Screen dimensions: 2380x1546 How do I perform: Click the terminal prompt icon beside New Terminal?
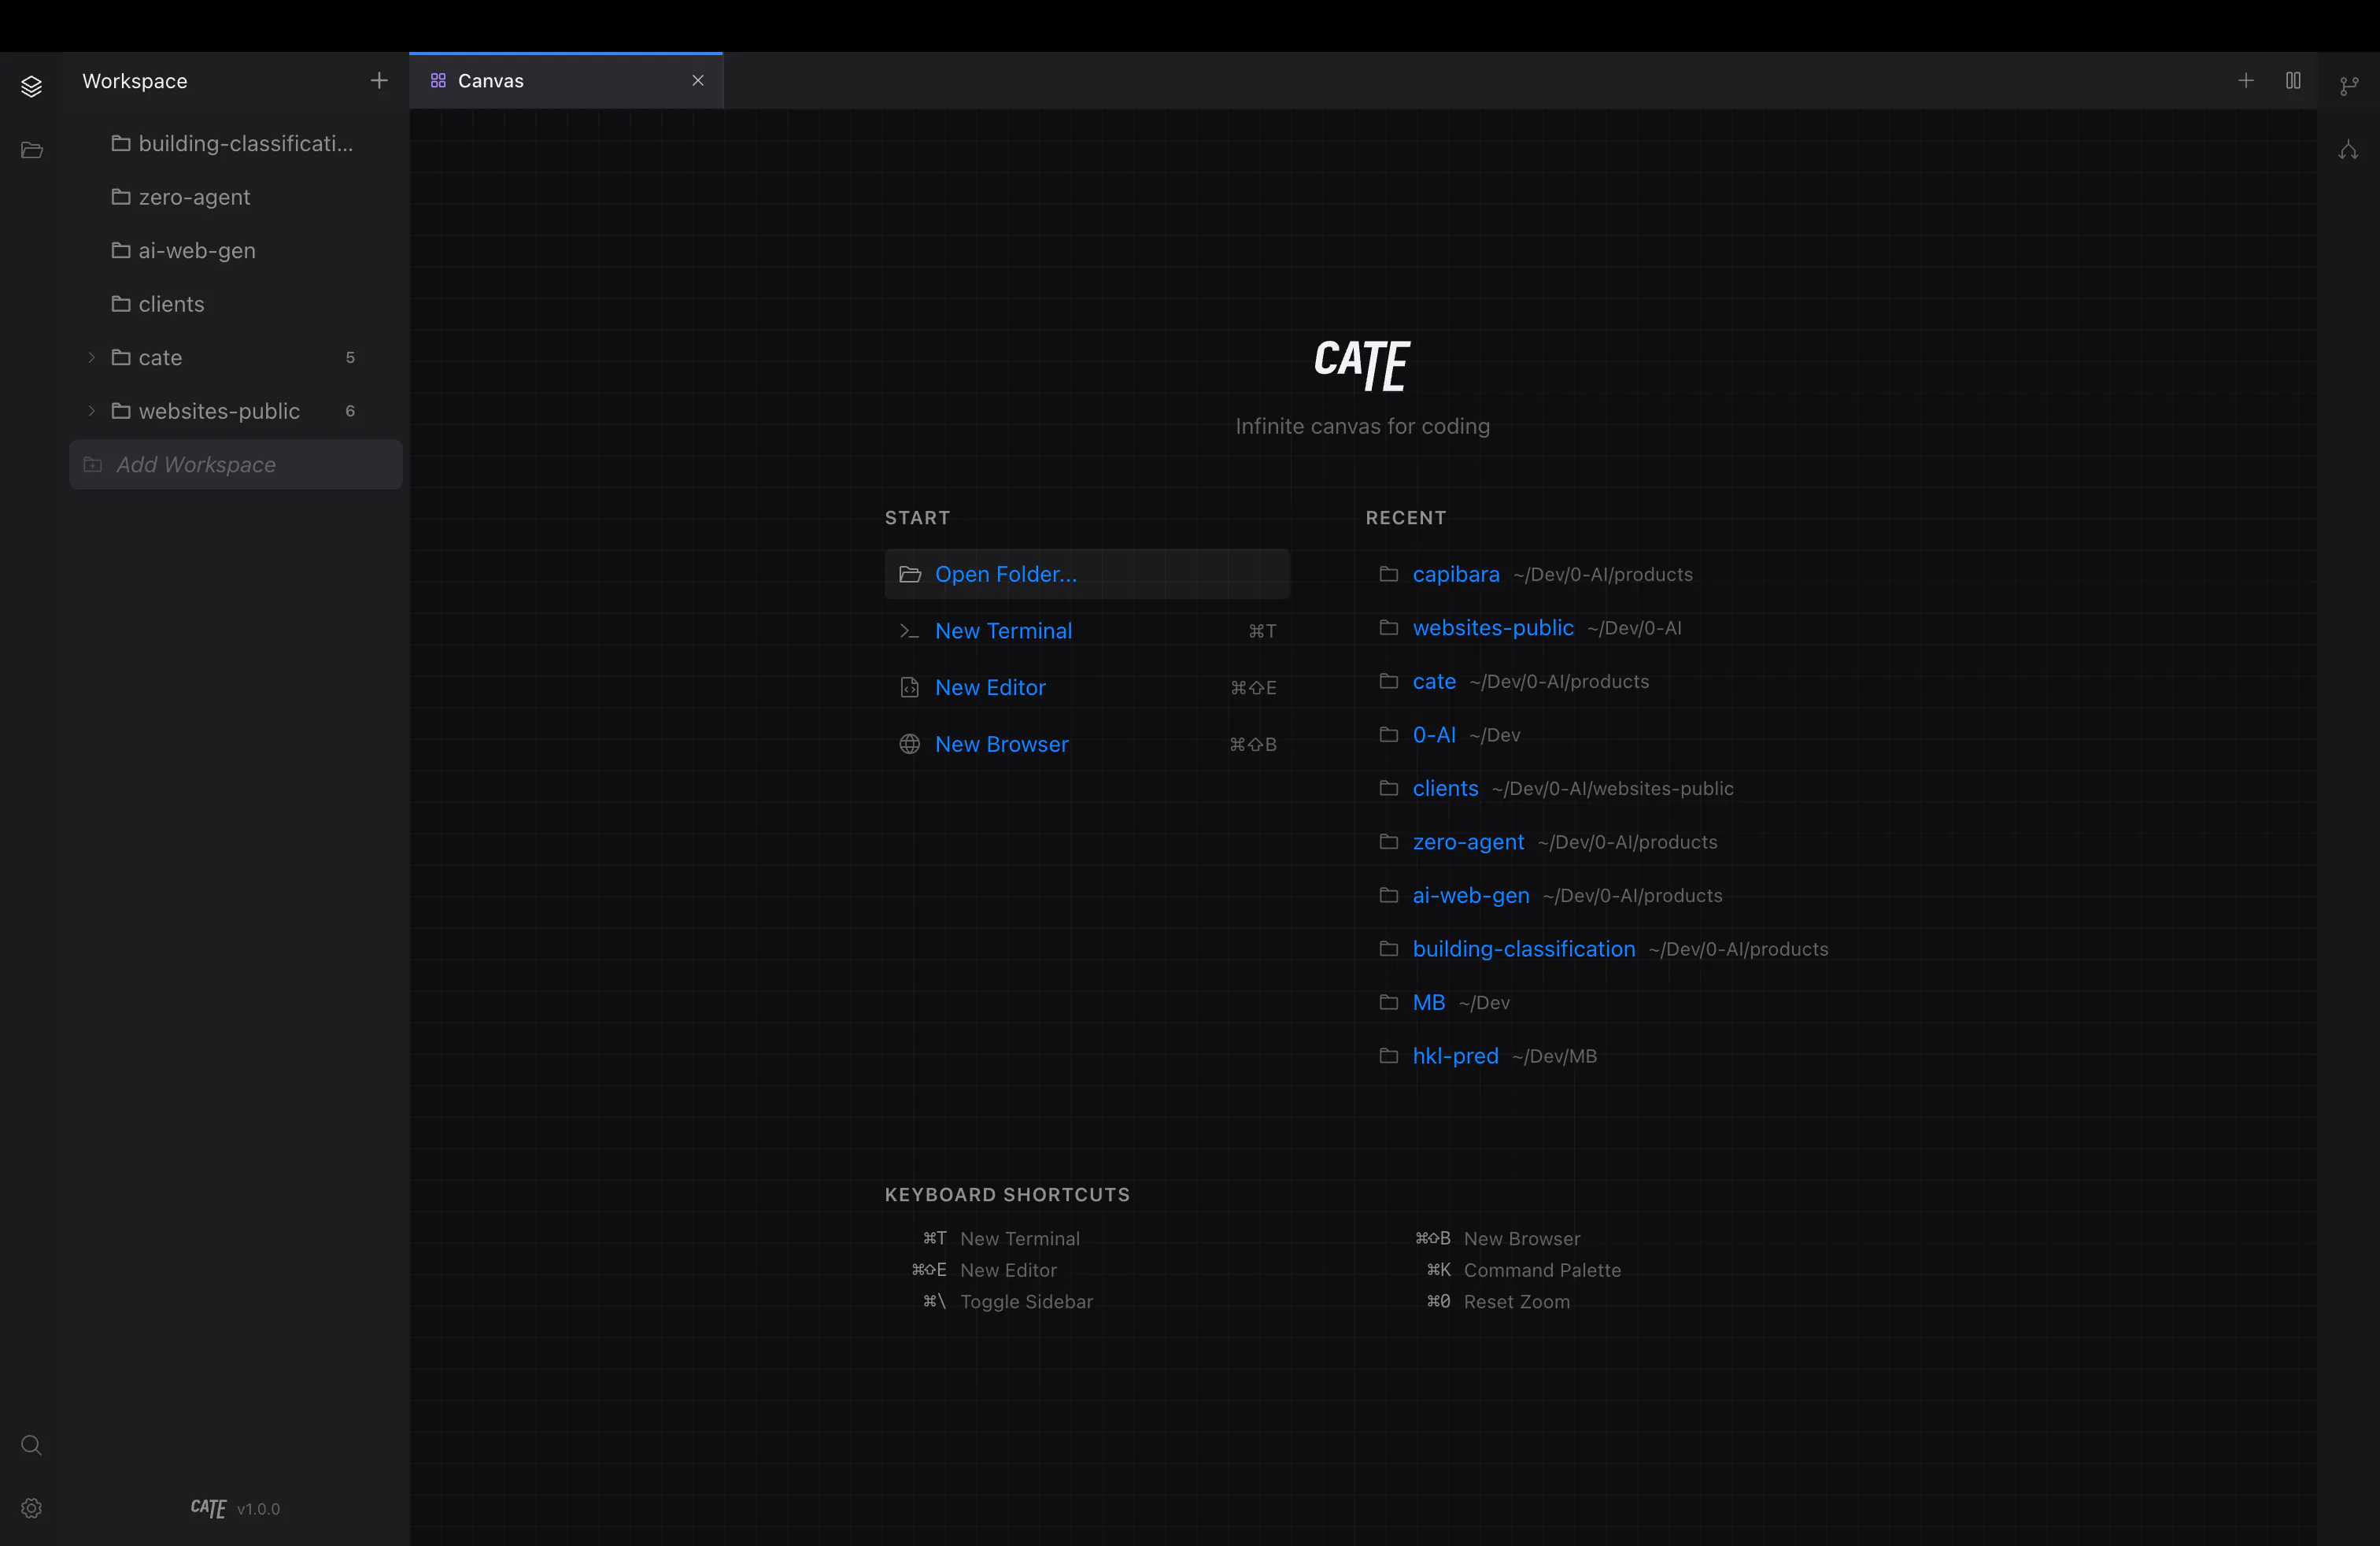pos(909,631)
